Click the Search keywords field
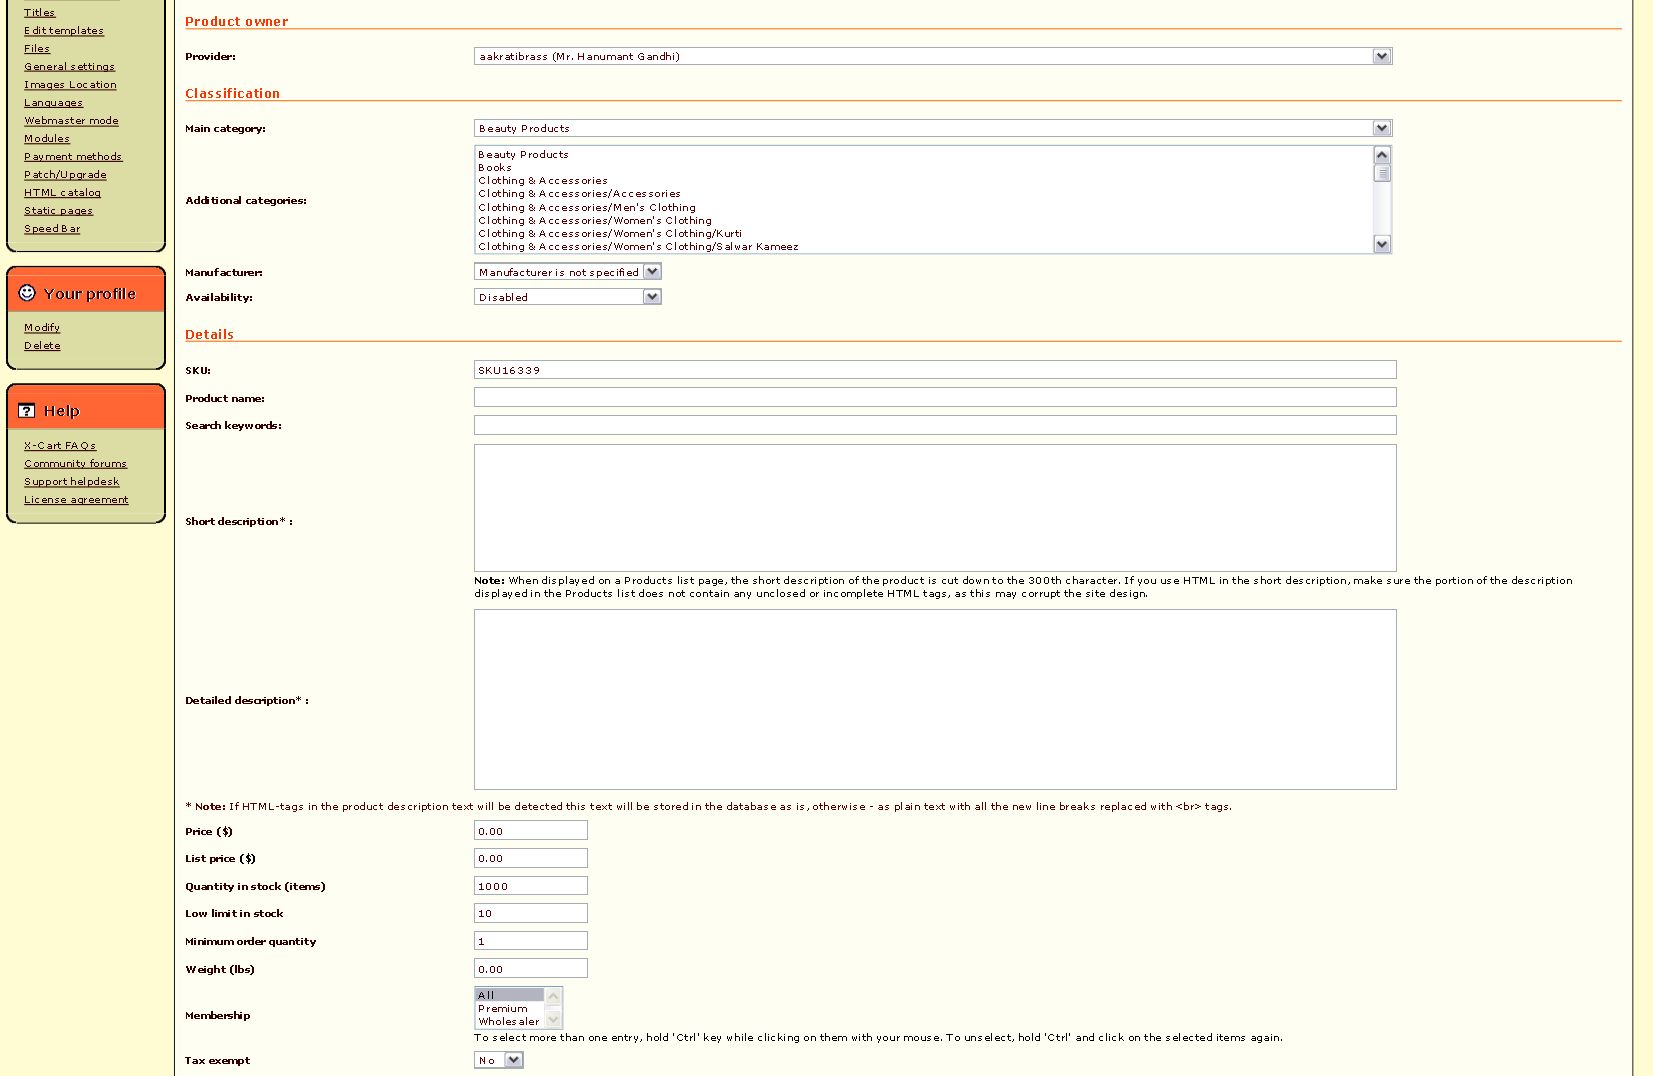The width and height of the screenshot is (1653, 1076). tap(935, 425)
